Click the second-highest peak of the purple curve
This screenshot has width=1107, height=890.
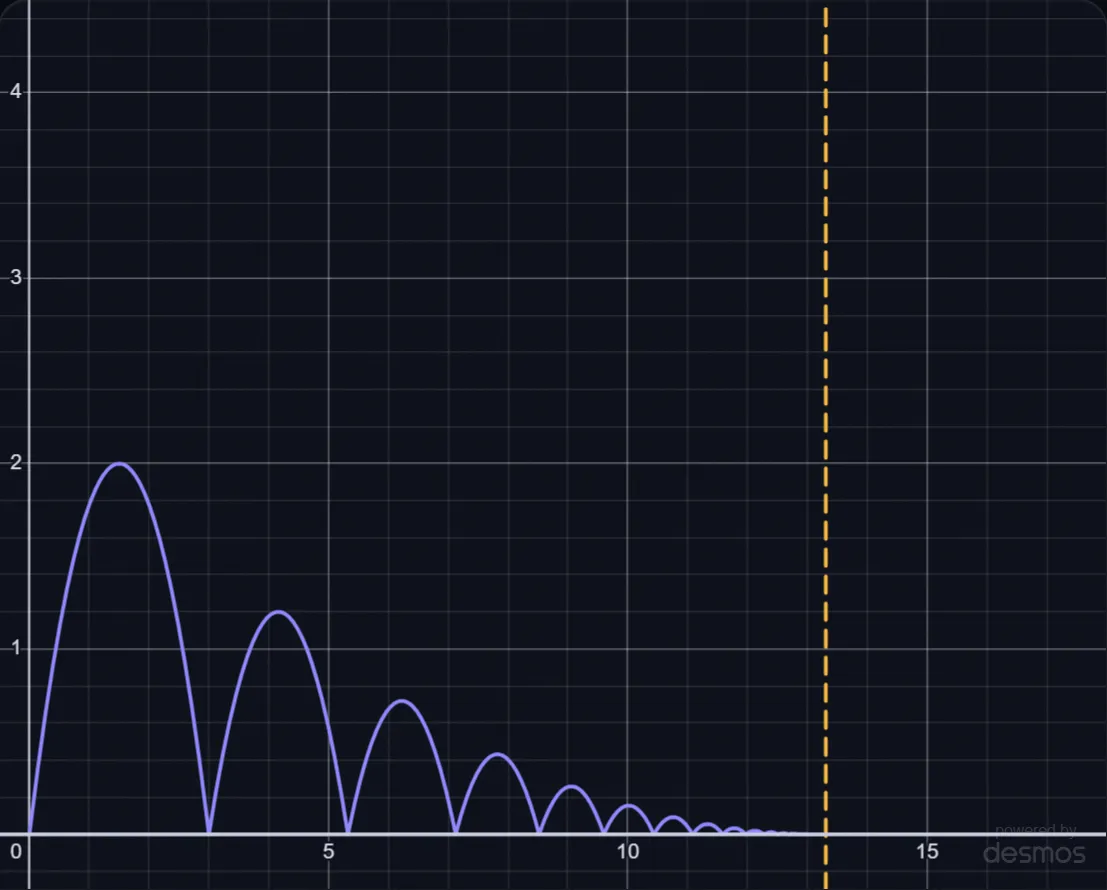pos(279,612)
